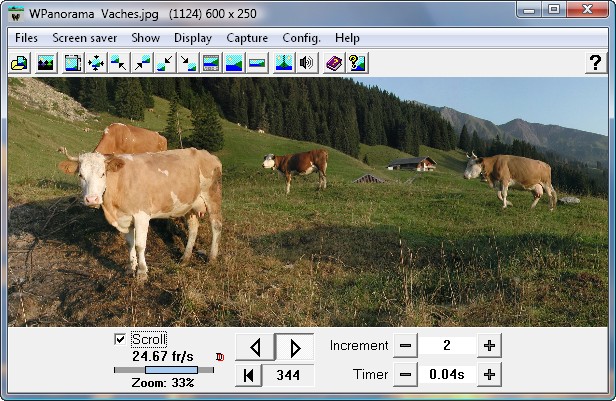616x401 pixels.
Task: Open the Files menu
Action: [x=27, y=38]
